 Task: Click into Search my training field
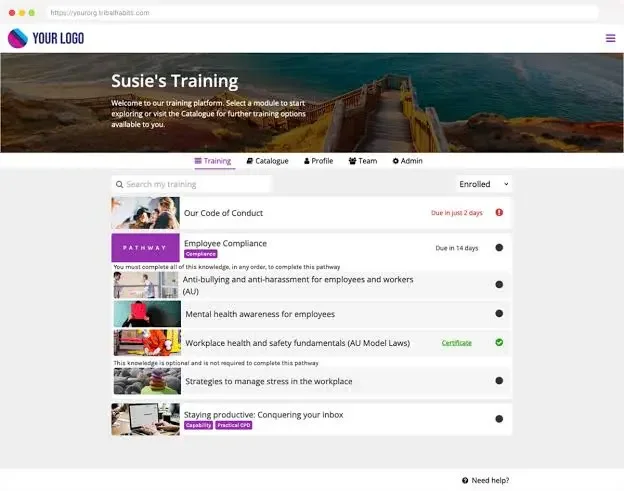pyautogui.click(x=192, y=184)
